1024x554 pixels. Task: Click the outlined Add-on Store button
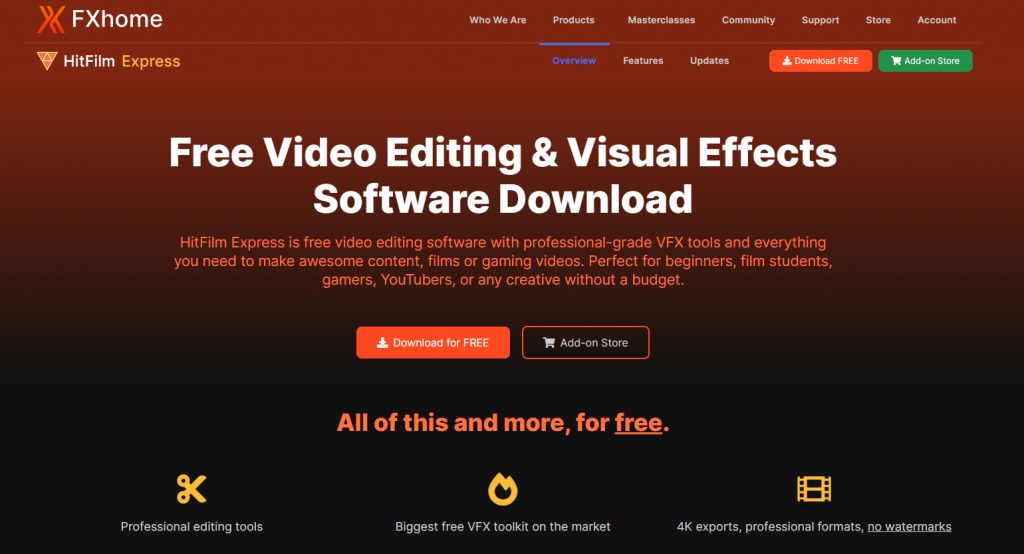(586, 342)
